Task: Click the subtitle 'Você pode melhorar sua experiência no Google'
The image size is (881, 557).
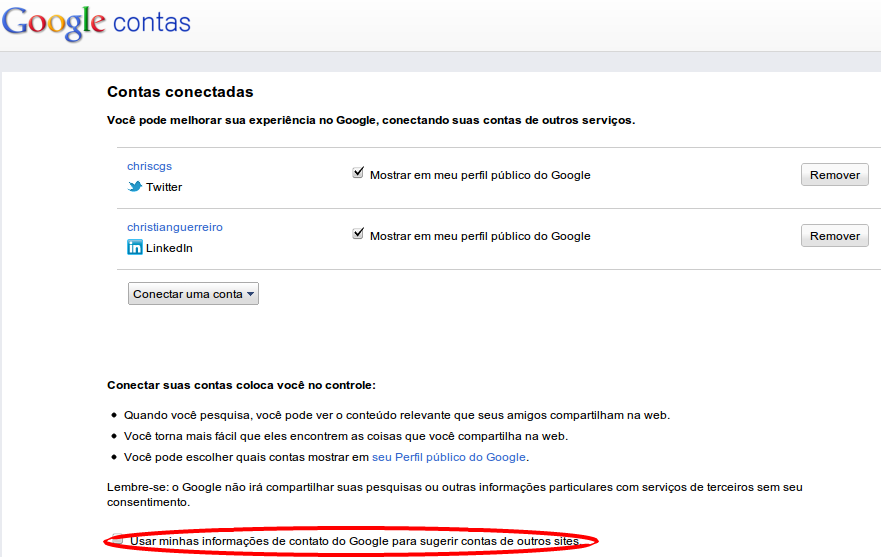Action: [371, 120]
